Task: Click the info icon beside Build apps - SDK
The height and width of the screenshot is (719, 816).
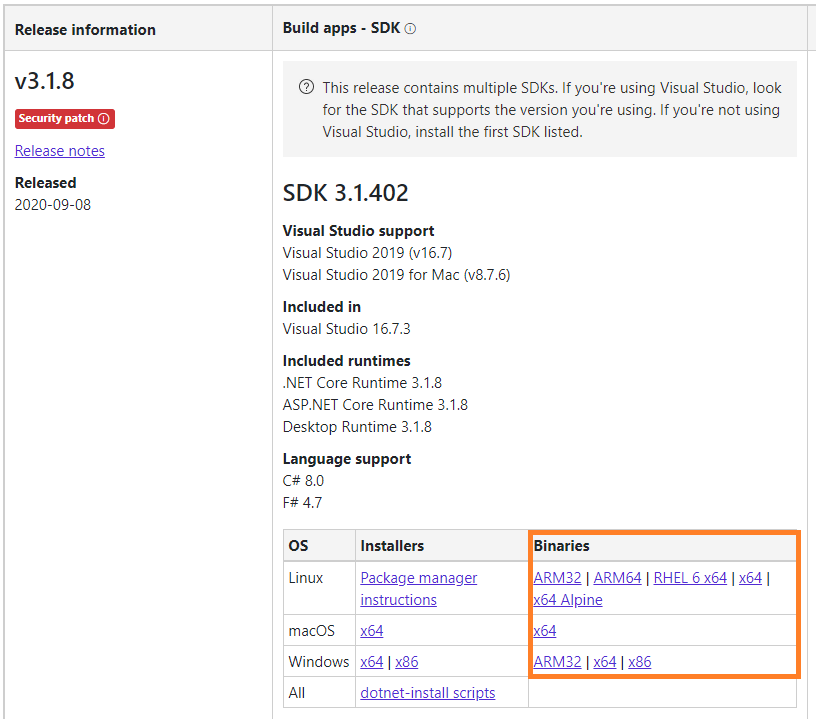Action: tap(410, 29)
